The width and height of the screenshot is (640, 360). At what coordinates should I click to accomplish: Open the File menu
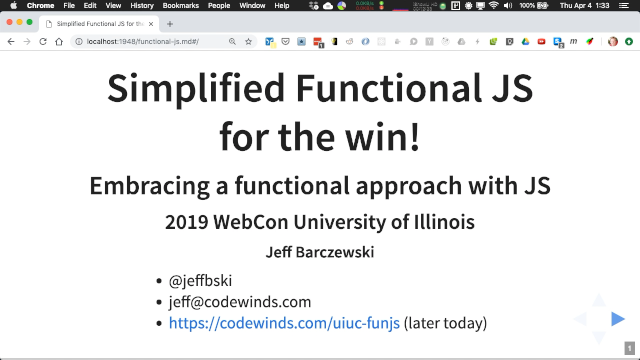(x=69, y=5)
